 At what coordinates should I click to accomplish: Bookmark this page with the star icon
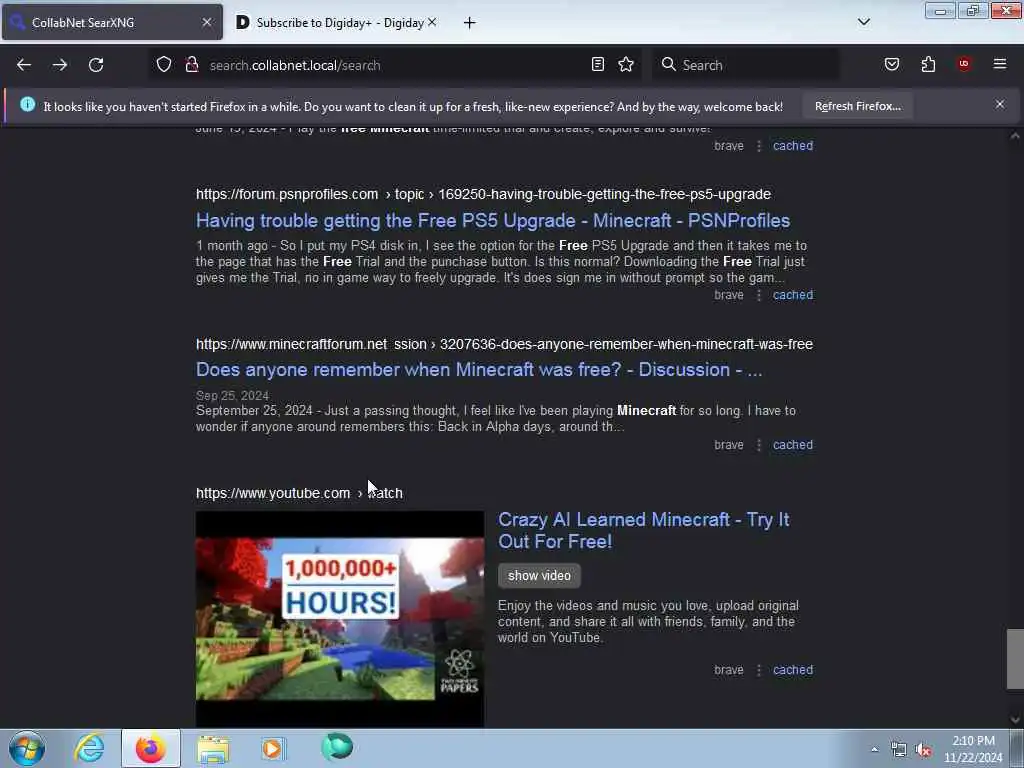tap(626, 65)
